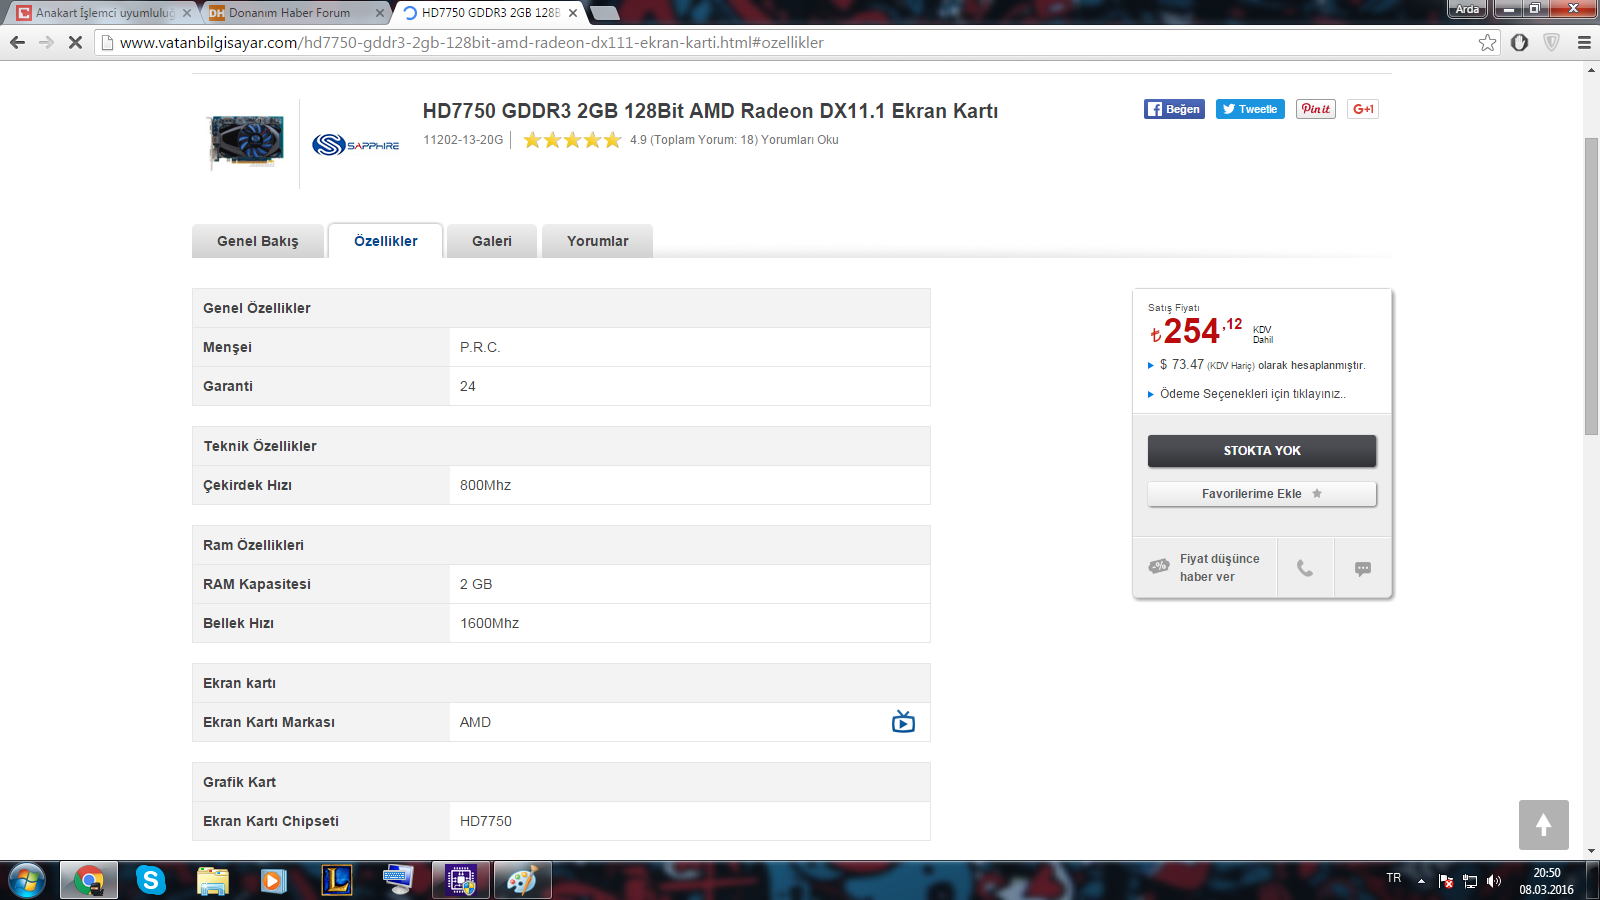1600x900 pixels.
Task: Select the Özellikler tab
Action: pyautogui.click(x=386, y=241)
